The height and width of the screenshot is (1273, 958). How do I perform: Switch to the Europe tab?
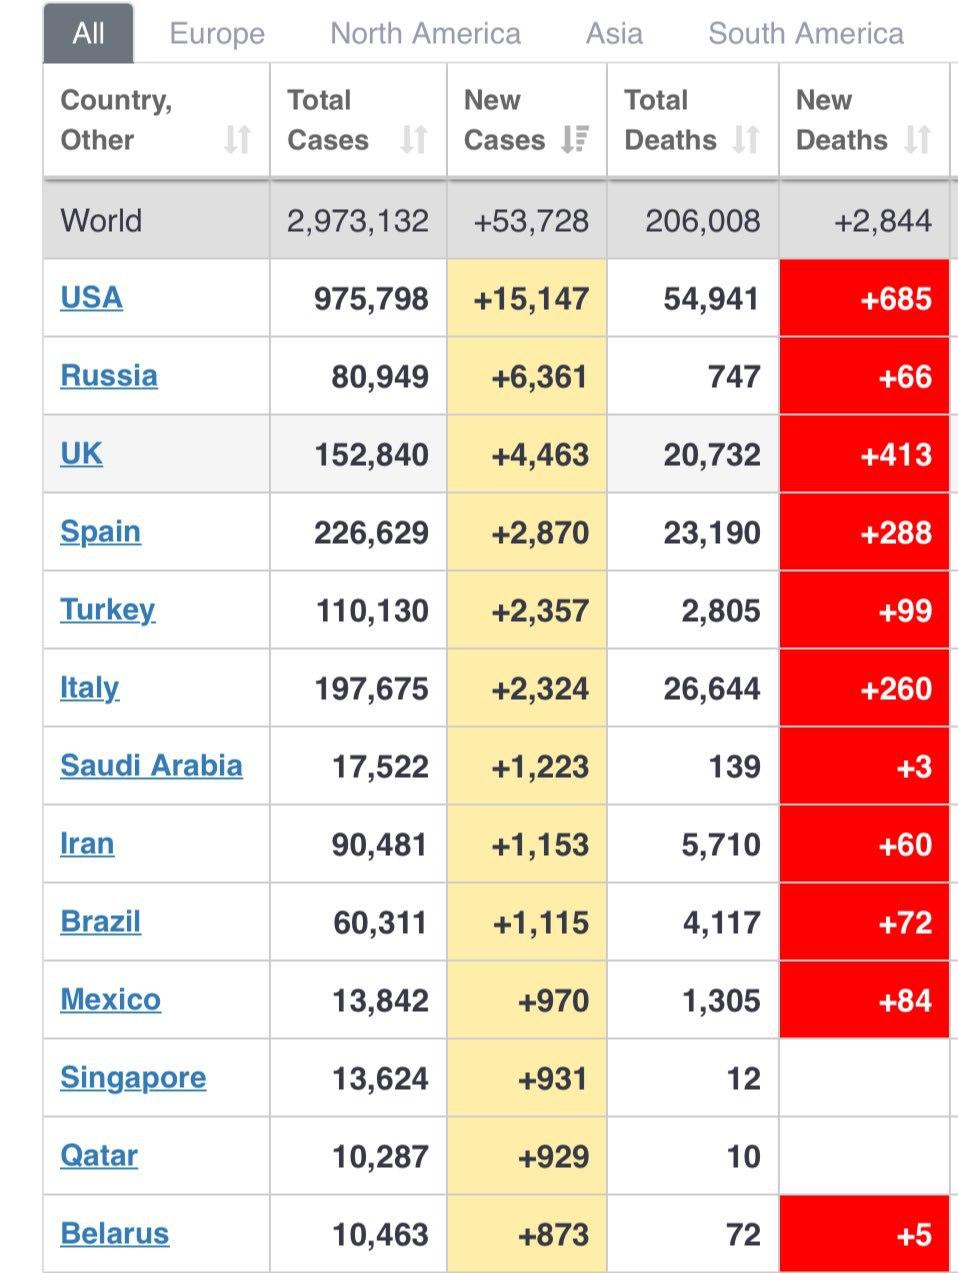(x=217, y=34)
